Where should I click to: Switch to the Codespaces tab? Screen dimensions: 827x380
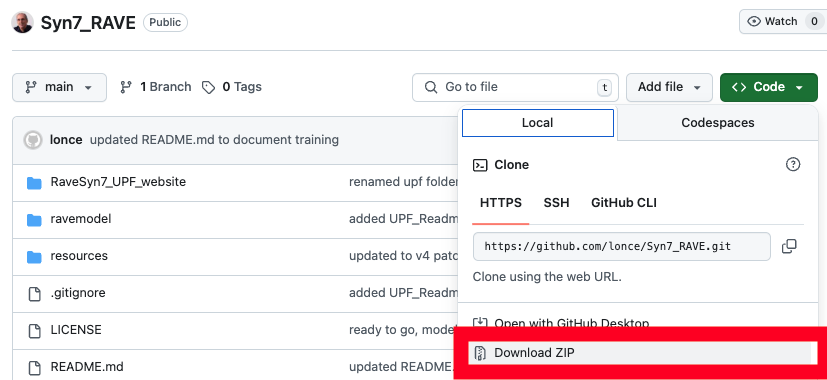717,123
